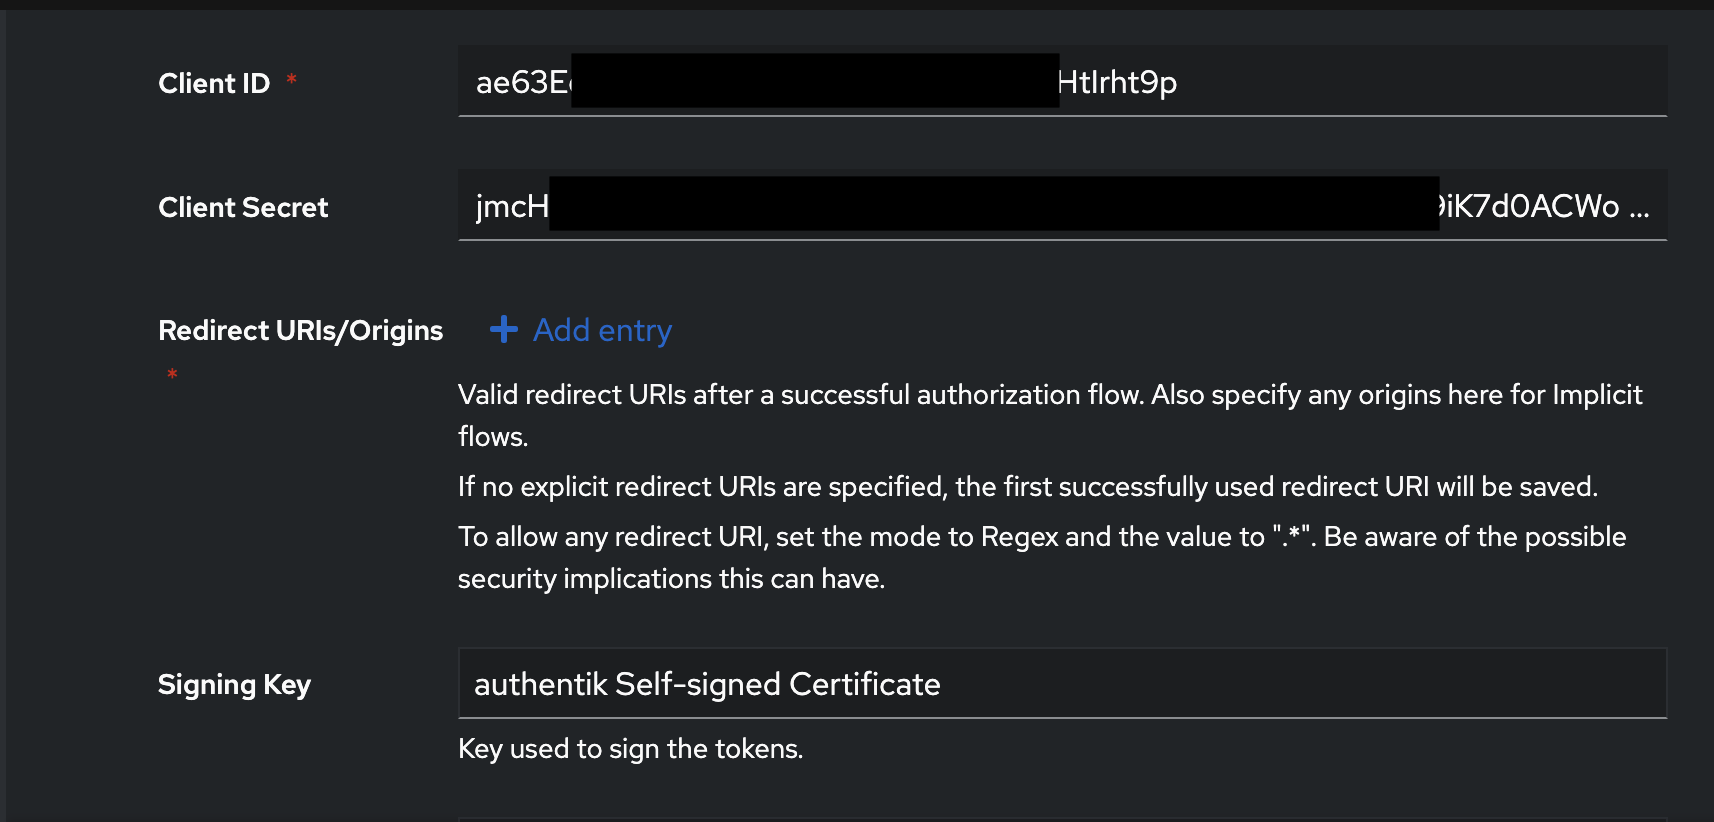Click the "Add entry" link text

point(602,330)
